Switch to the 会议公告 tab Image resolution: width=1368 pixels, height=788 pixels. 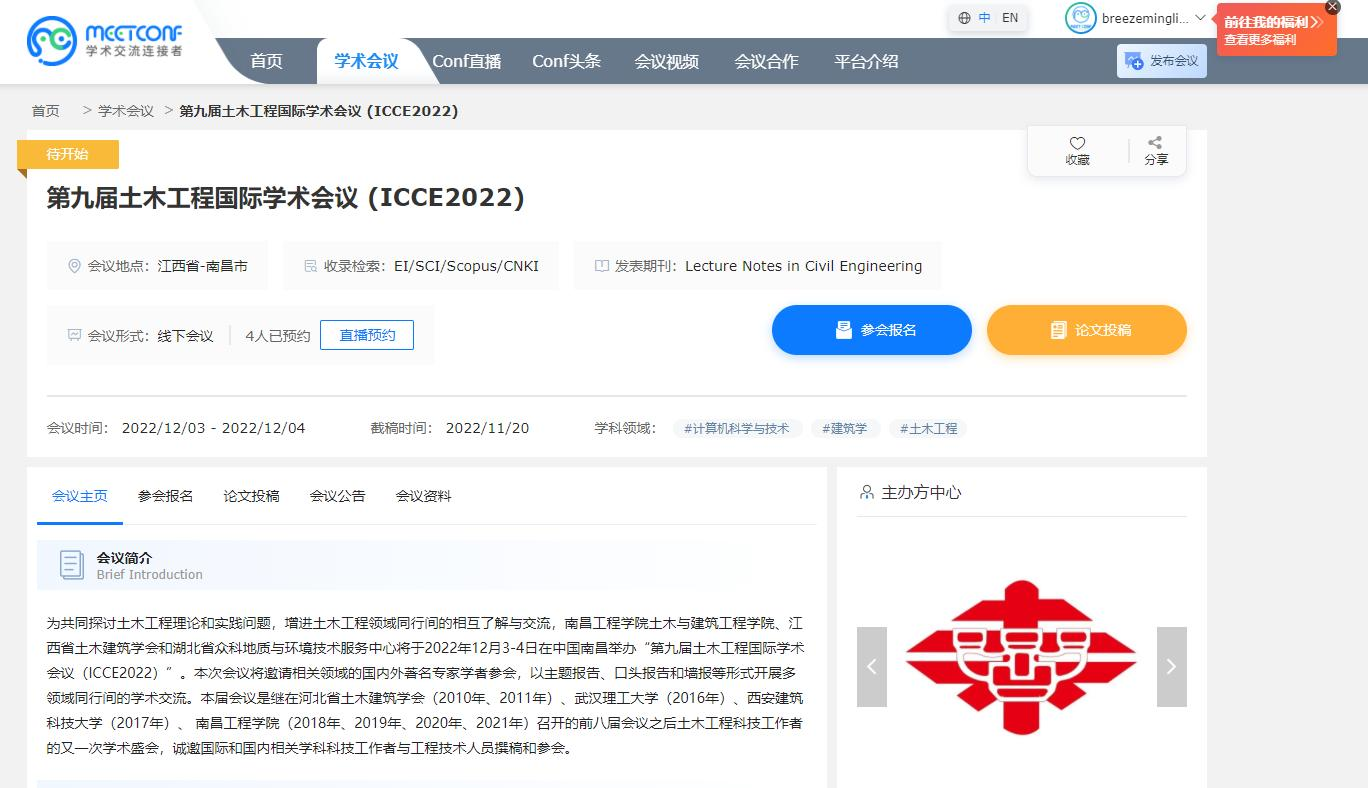click(x=337, y=496)
